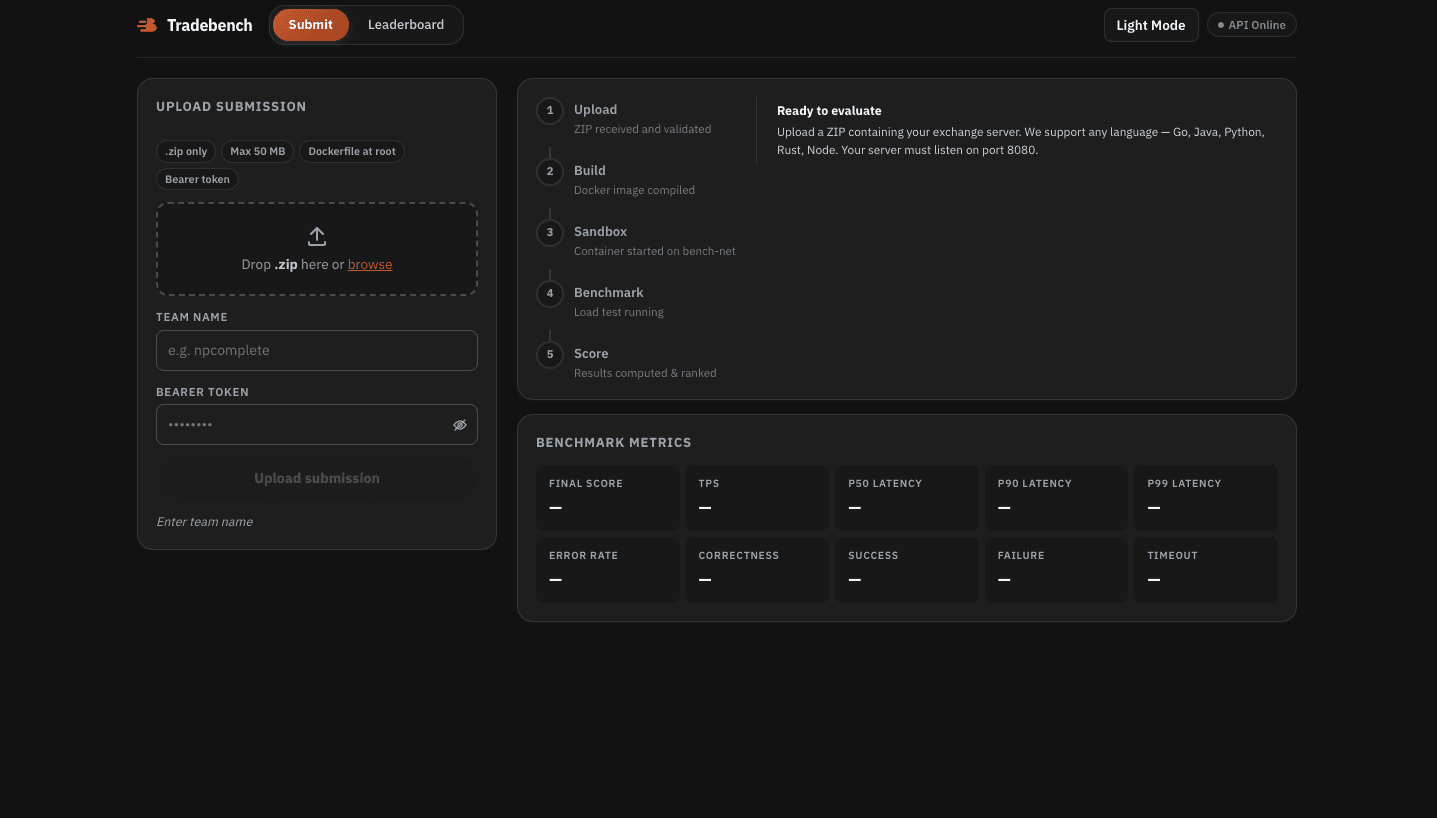Click the 'Dockerfile at root' chip
The width and height of the screenshot is (1437, 818).
(352, 152)
